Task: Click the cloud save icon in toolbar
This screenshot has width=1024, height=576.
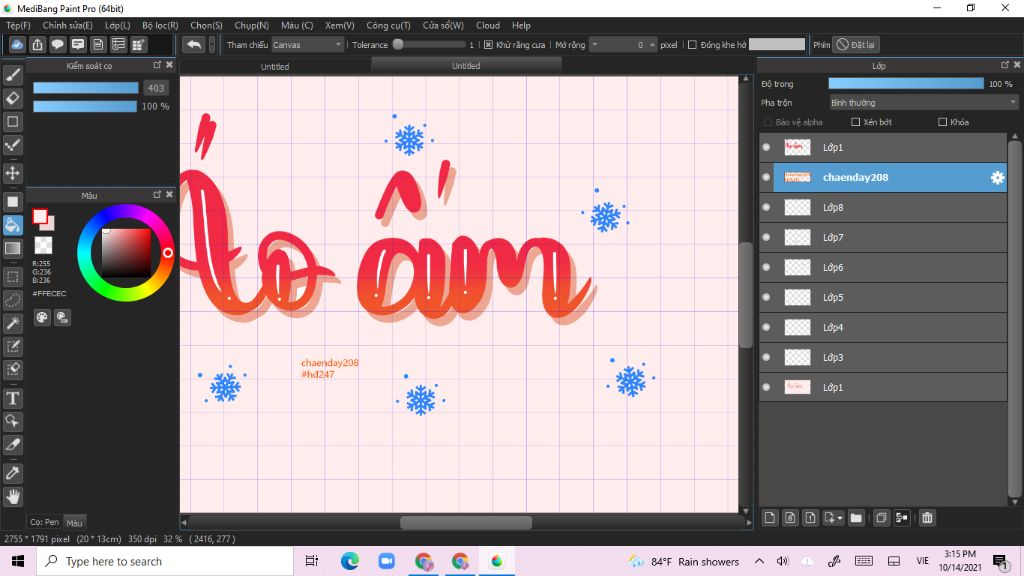Action: tap(17, 44)
